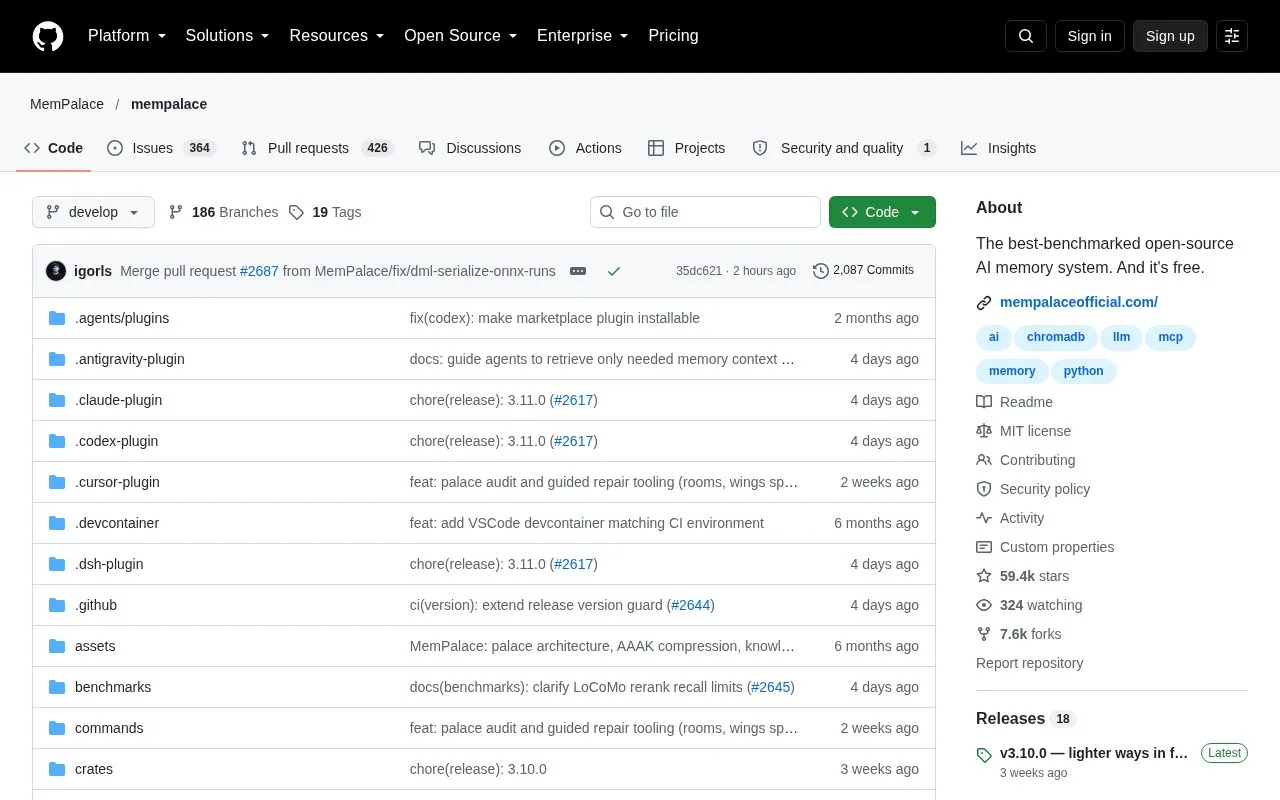This screenshot has height=800, width=1280.
Task: Open the Insights tab
Action: [999, 148]
